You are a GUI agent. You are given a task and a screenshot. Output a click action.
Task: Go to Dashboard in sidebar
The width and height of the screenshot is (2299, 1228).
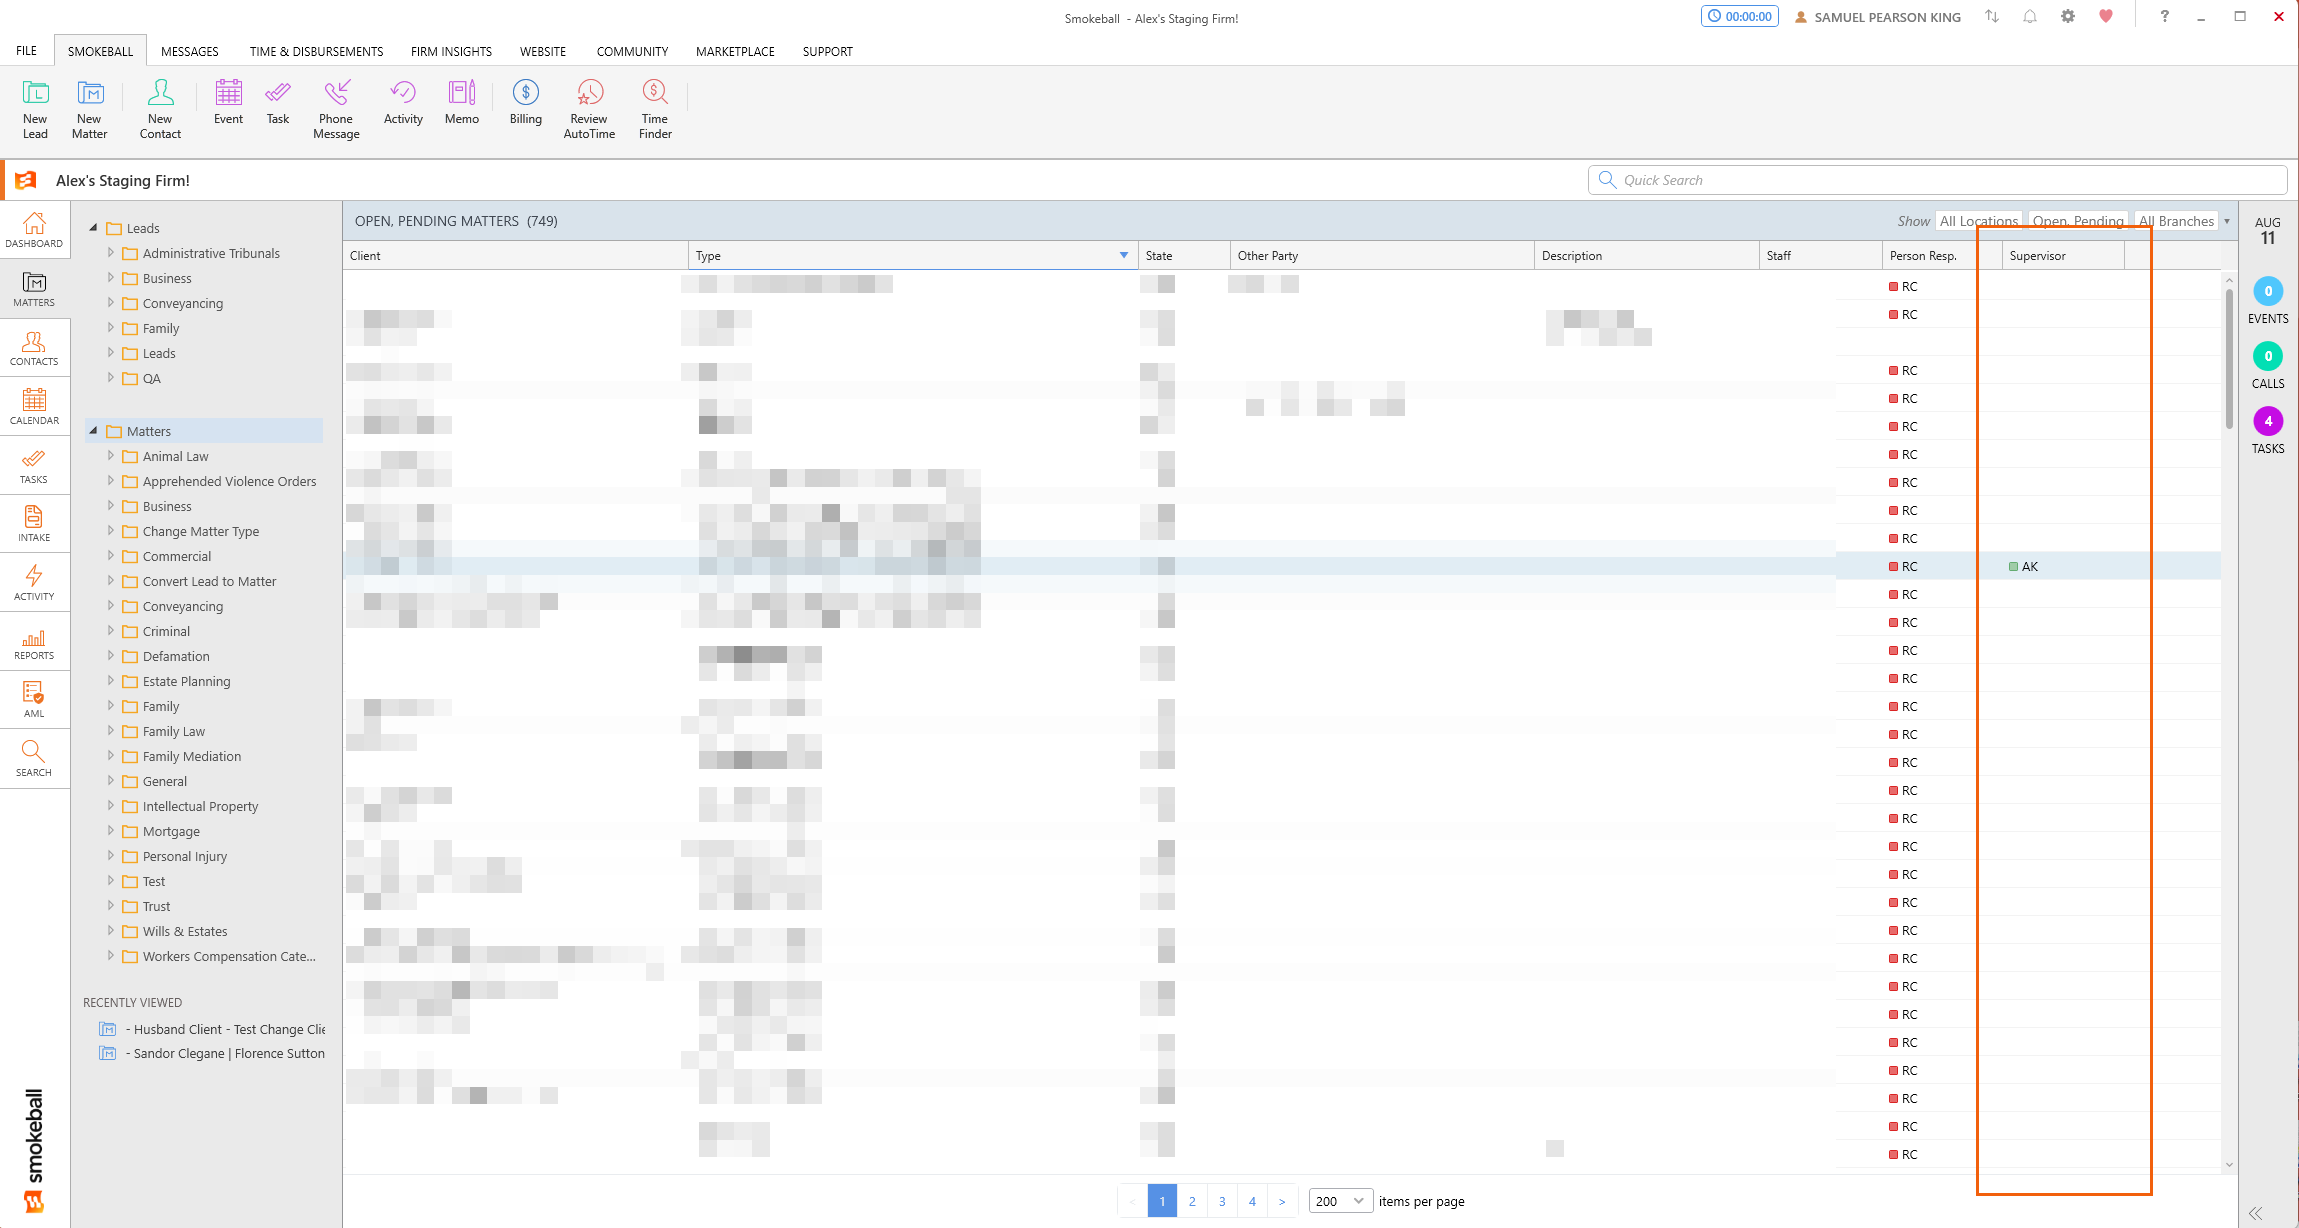tap(34, 230)
